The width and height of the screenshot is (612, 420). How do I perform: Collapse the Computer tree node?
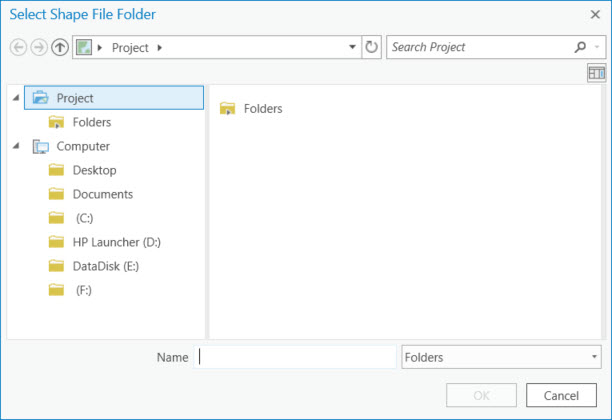[x=16, y=146]
